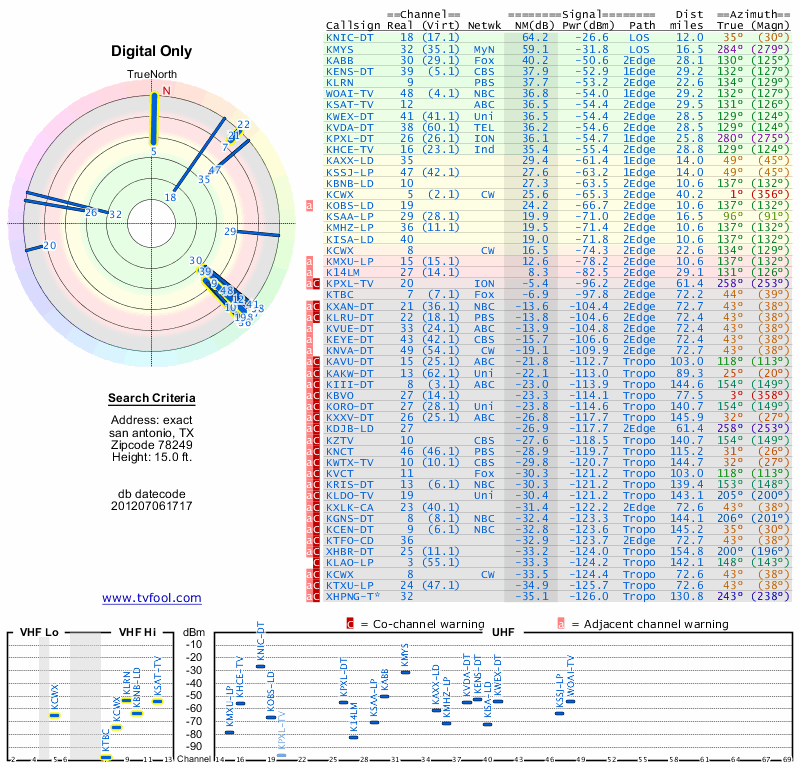The image size is (800, 768).
Task: Click the adjacent-channel badge beside KMXU-LP
Action: (x=309, y=261)
